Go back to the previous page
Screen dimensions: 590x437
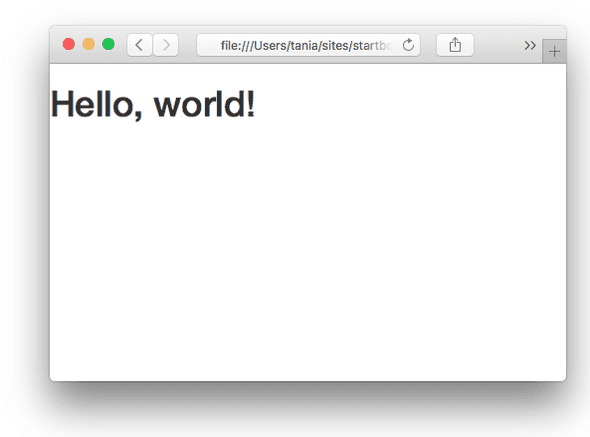(x=140, y=45)
